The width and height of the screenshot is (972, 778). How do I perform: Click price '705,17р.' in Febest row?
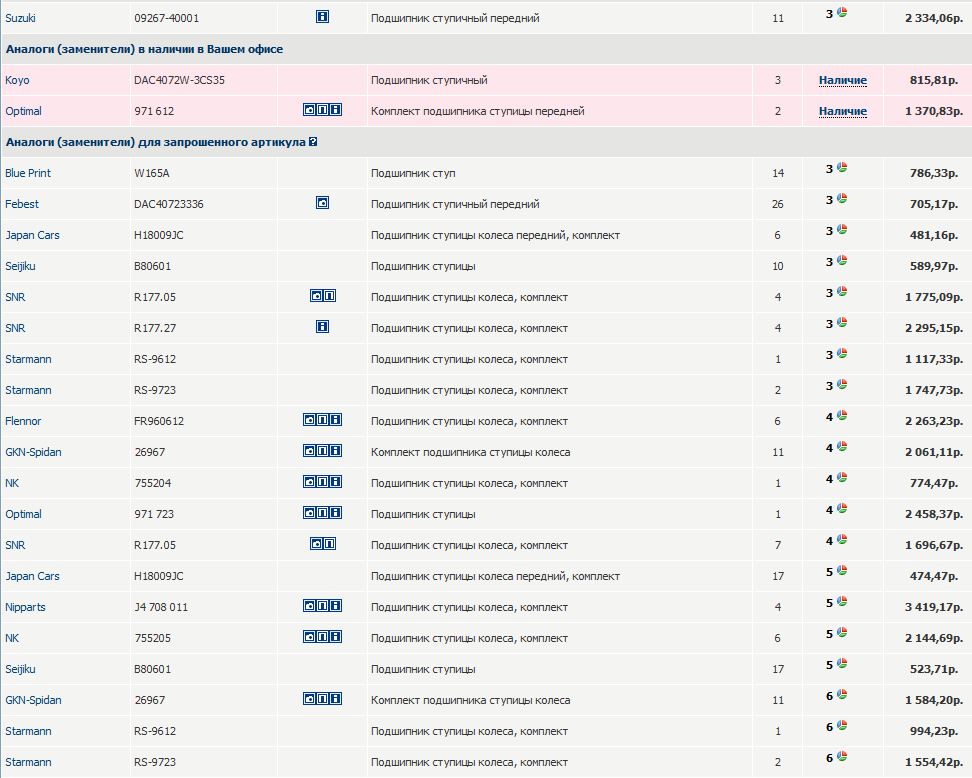pyautogui.click(x=934, y=204)
